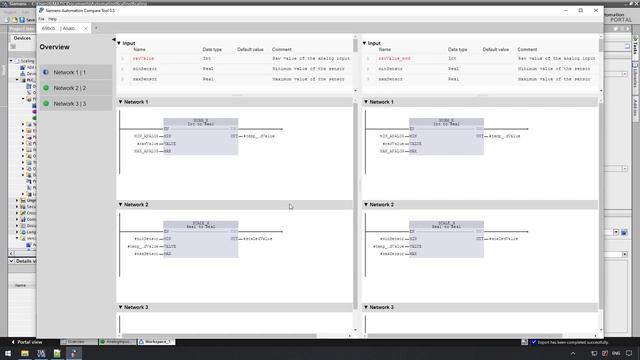The image size is (640, 360).
Task: Open the Help menu in the Compare Tool
Action: point(52,19)
